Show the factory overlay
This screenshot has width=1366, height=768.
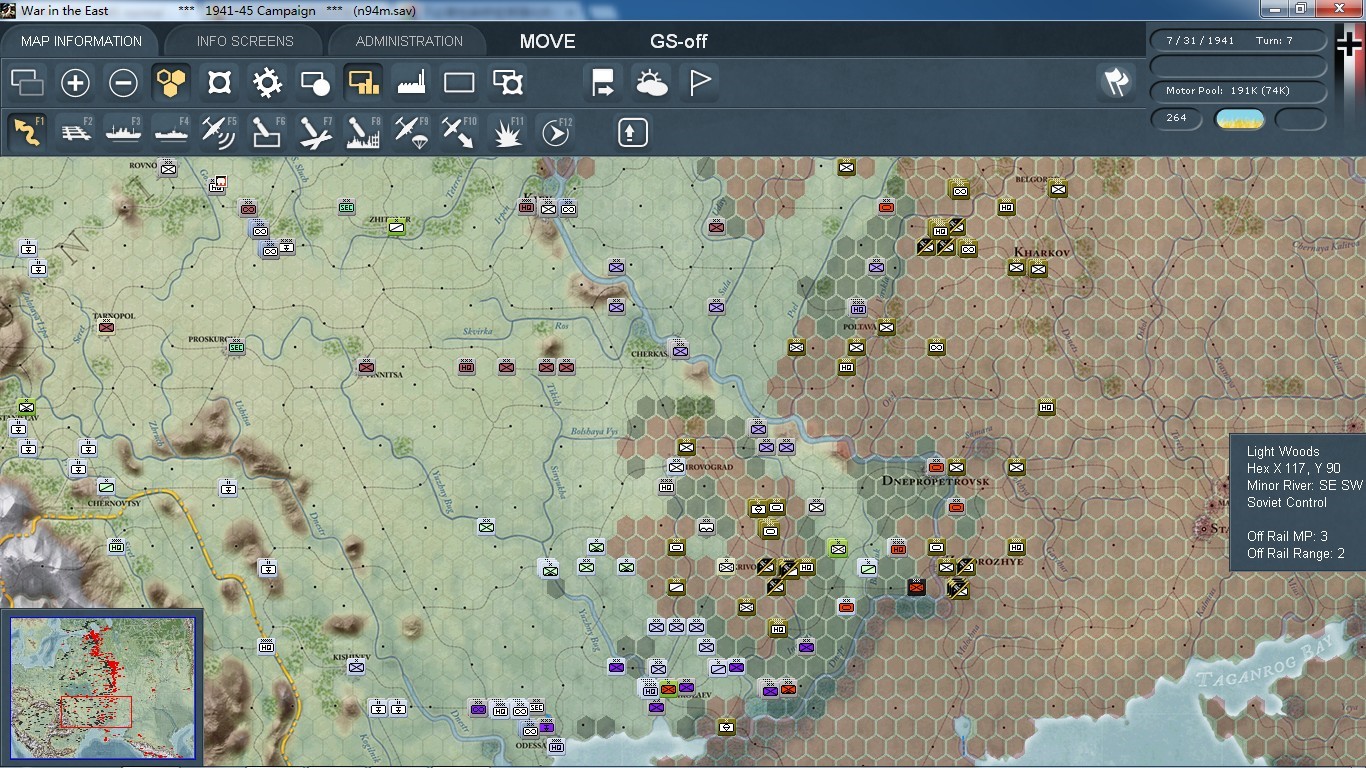coord(411,83)
